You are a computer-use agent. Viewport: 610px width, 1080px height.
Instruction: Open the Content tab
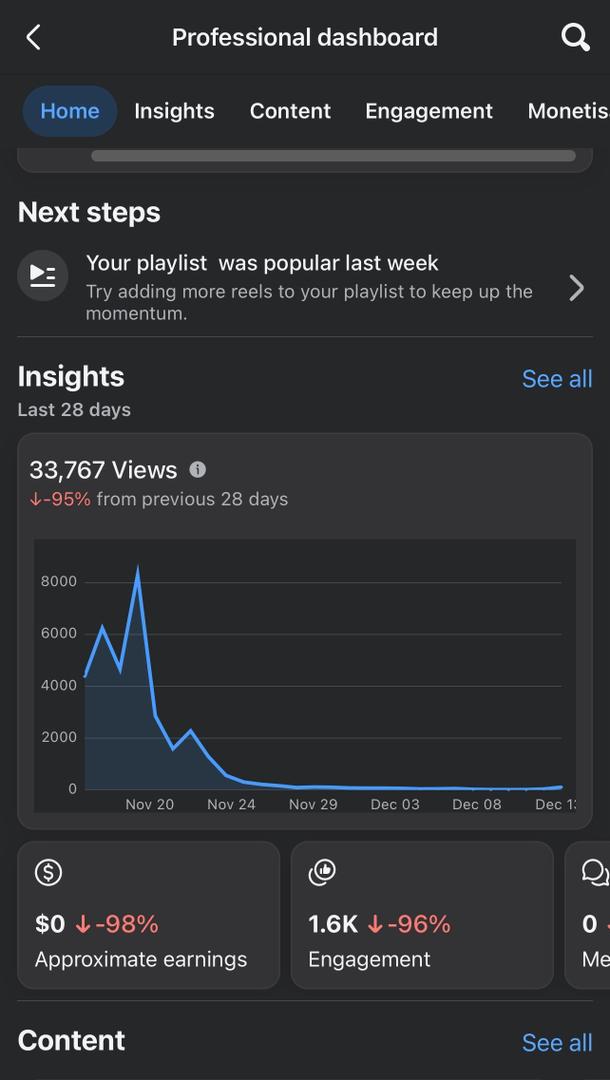pyautogui.click(x=290, y=111)
